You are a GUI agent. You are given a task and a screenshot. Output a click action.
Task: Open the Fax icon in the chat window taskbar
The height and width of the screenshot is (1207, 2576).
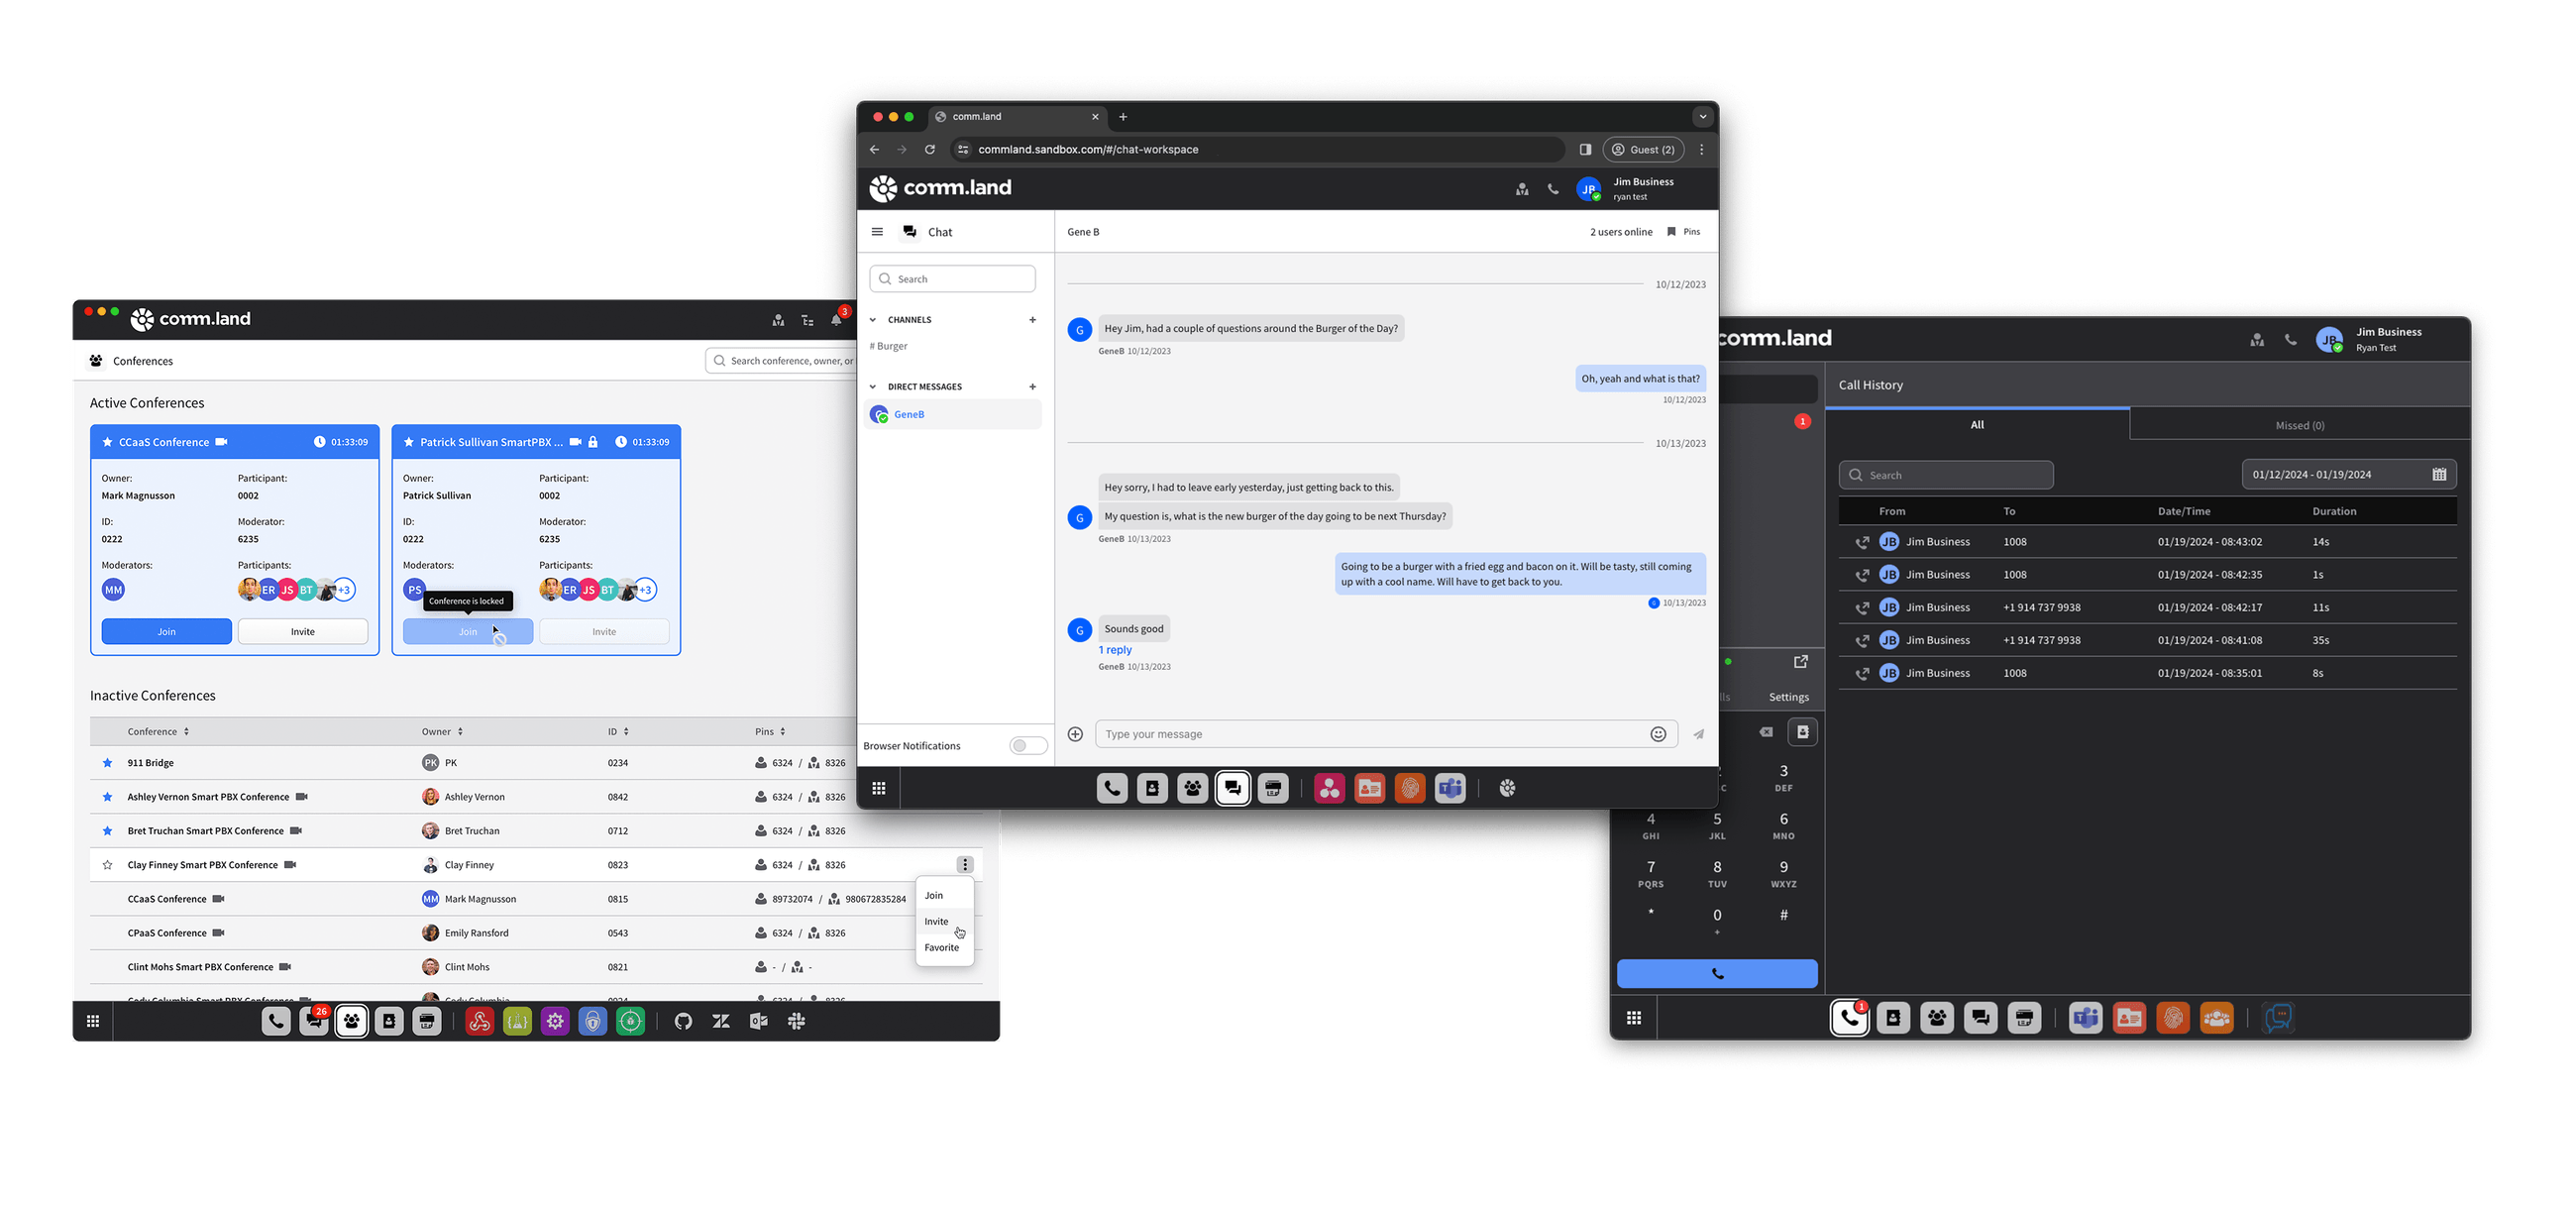click(1272, 787)
